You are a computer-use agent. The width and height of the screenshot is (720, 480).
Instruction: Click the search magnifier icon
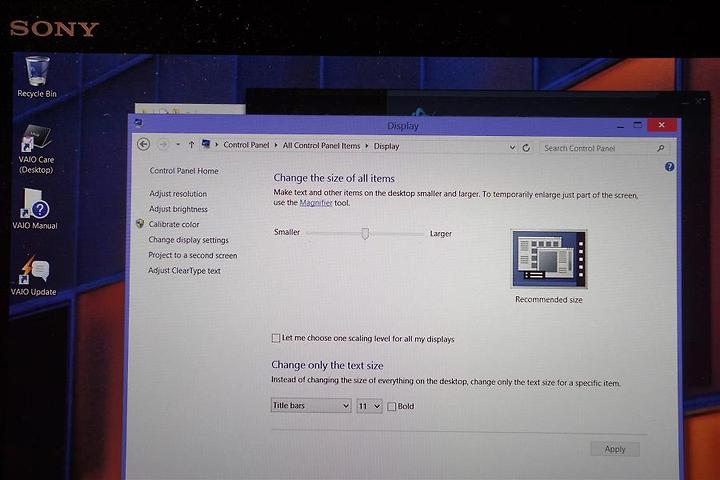tap(660, 148)
